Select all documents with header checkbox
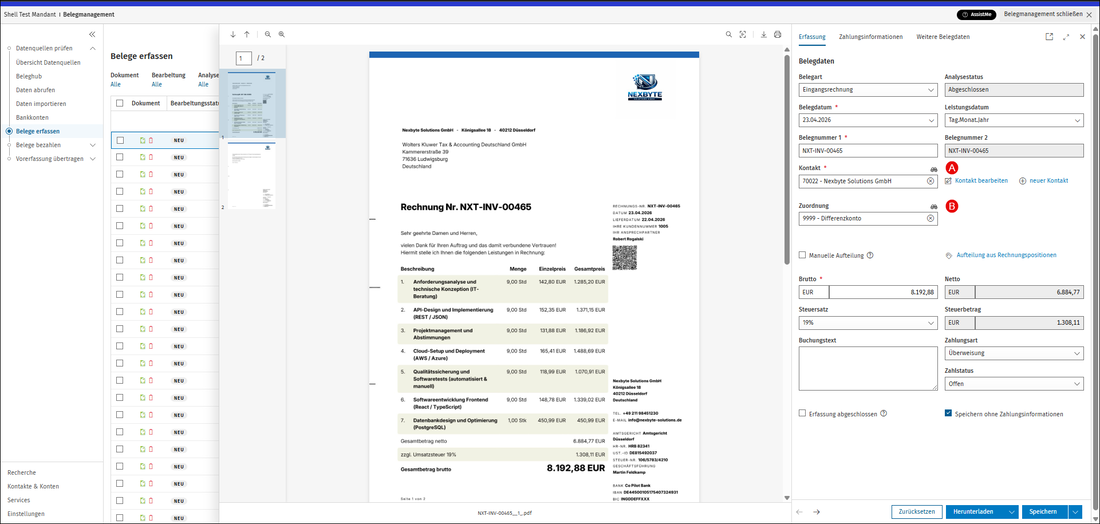 click(x=120, y=103)
